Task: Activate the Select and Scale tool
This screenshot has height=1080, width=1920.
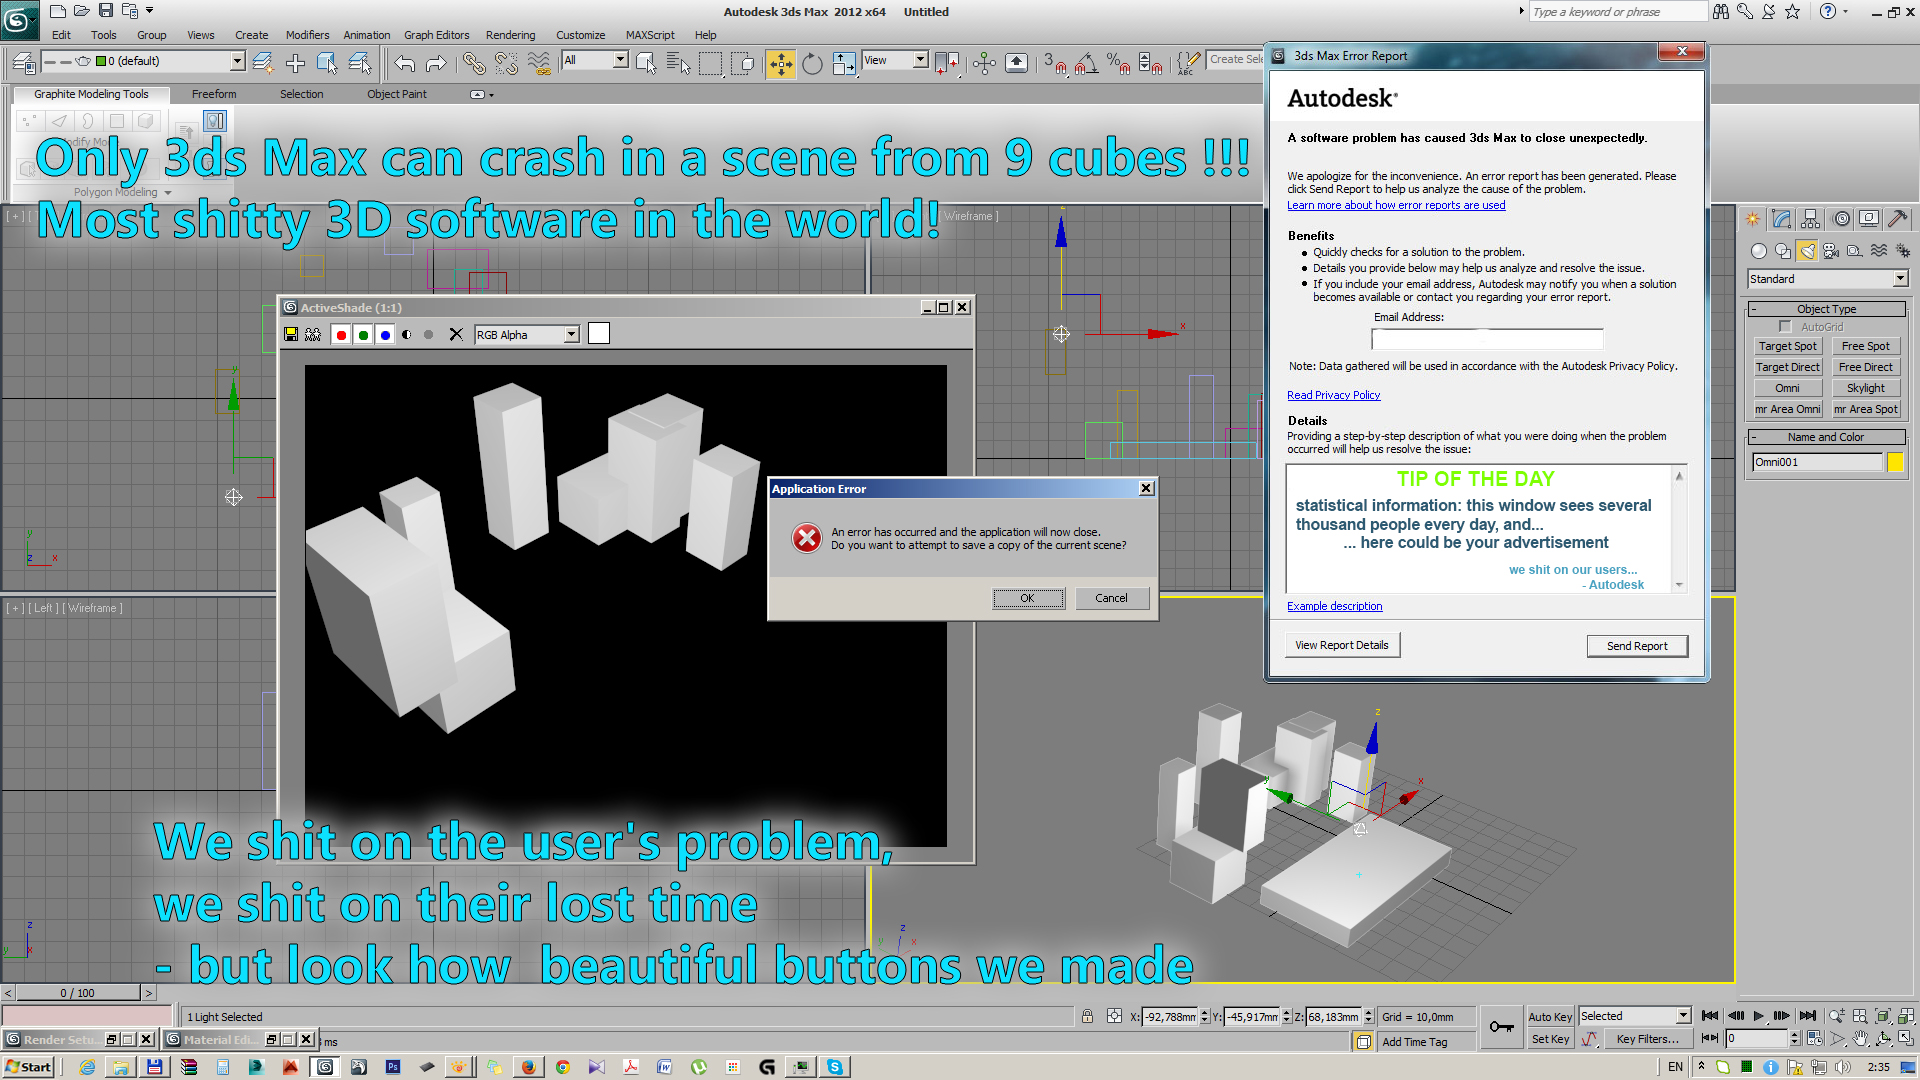Action: (845, 64)
